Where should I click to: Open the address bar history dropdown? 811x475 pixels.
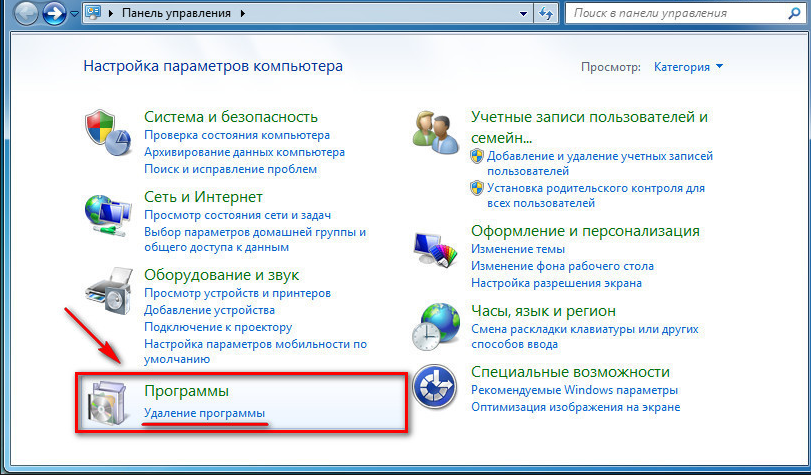pos(523,14)
